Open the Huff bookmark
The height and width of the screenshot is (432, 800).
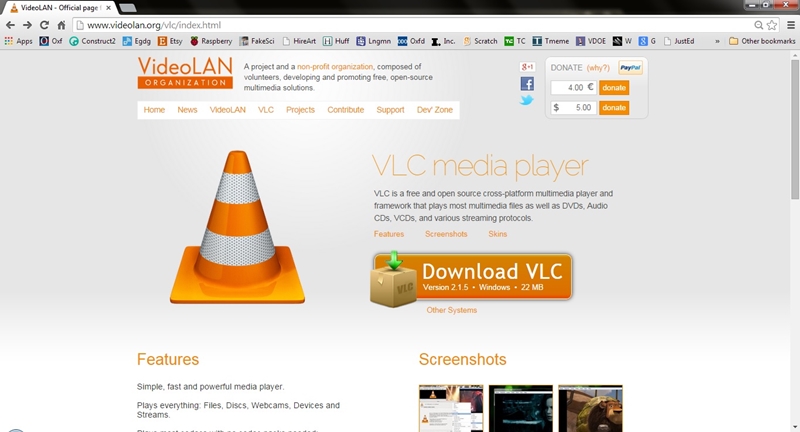click(x=336, y=41)
